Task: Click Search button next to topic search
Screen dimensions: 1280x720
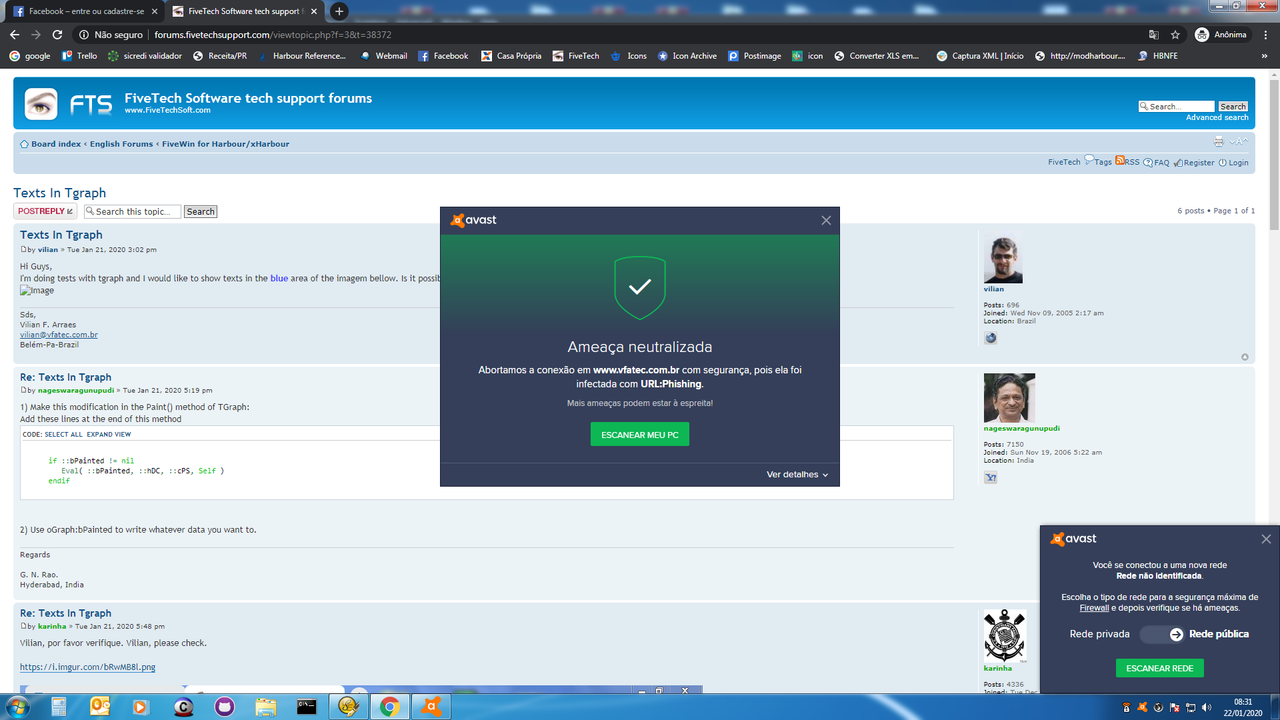Action: pos(200,211)
